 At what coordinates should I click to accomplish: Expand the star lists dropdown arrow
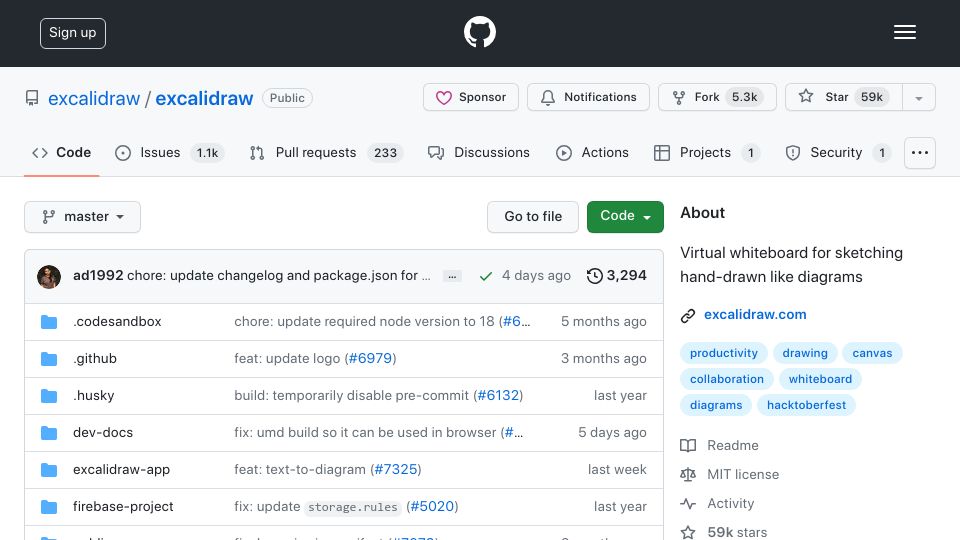[x=919, y=98]
